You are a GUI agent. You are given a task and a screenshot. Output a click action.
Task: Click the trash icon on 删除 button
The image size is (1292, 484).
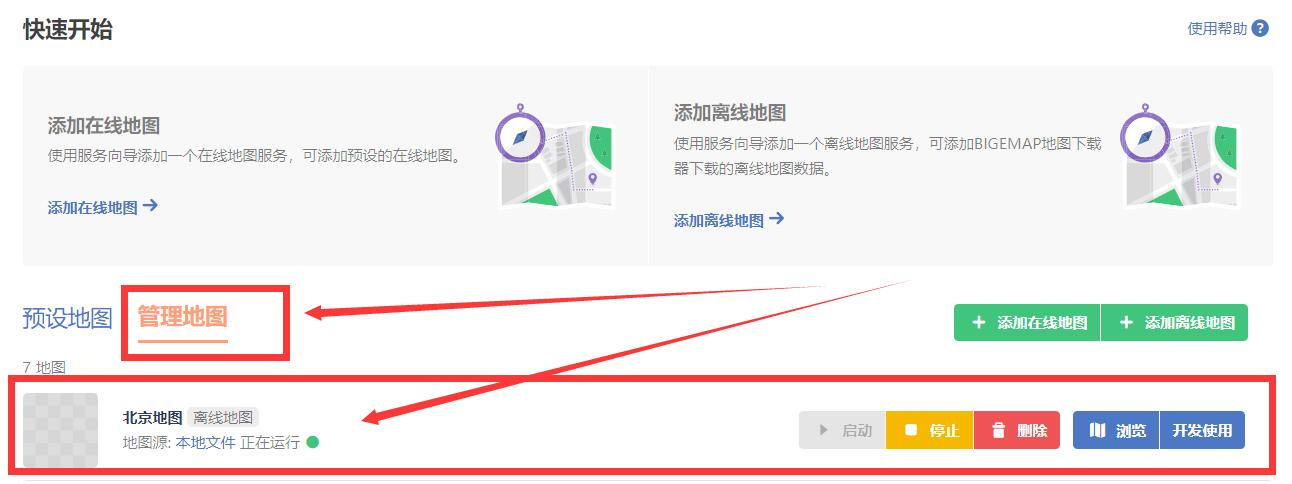click(x=998, y=430)
